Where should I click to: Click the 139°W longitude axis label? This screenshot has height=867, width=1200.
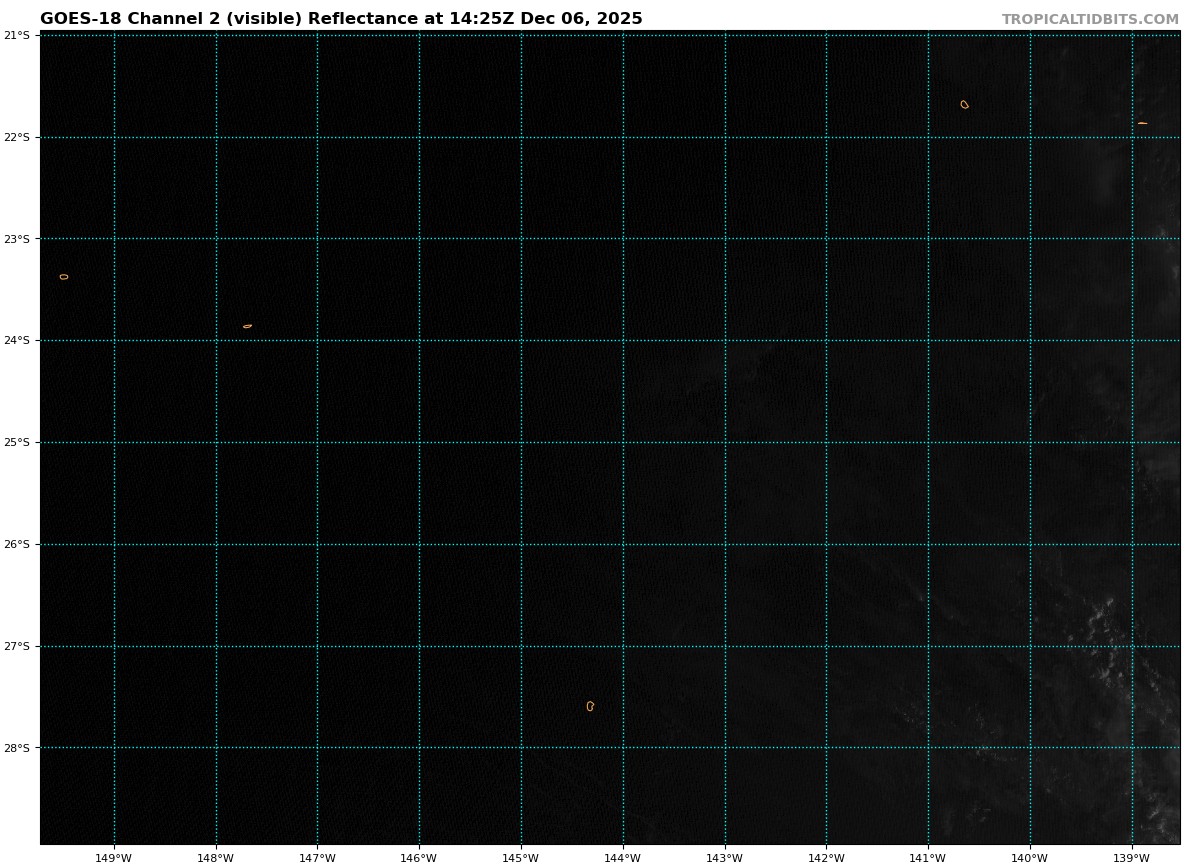pos(1131,858)
